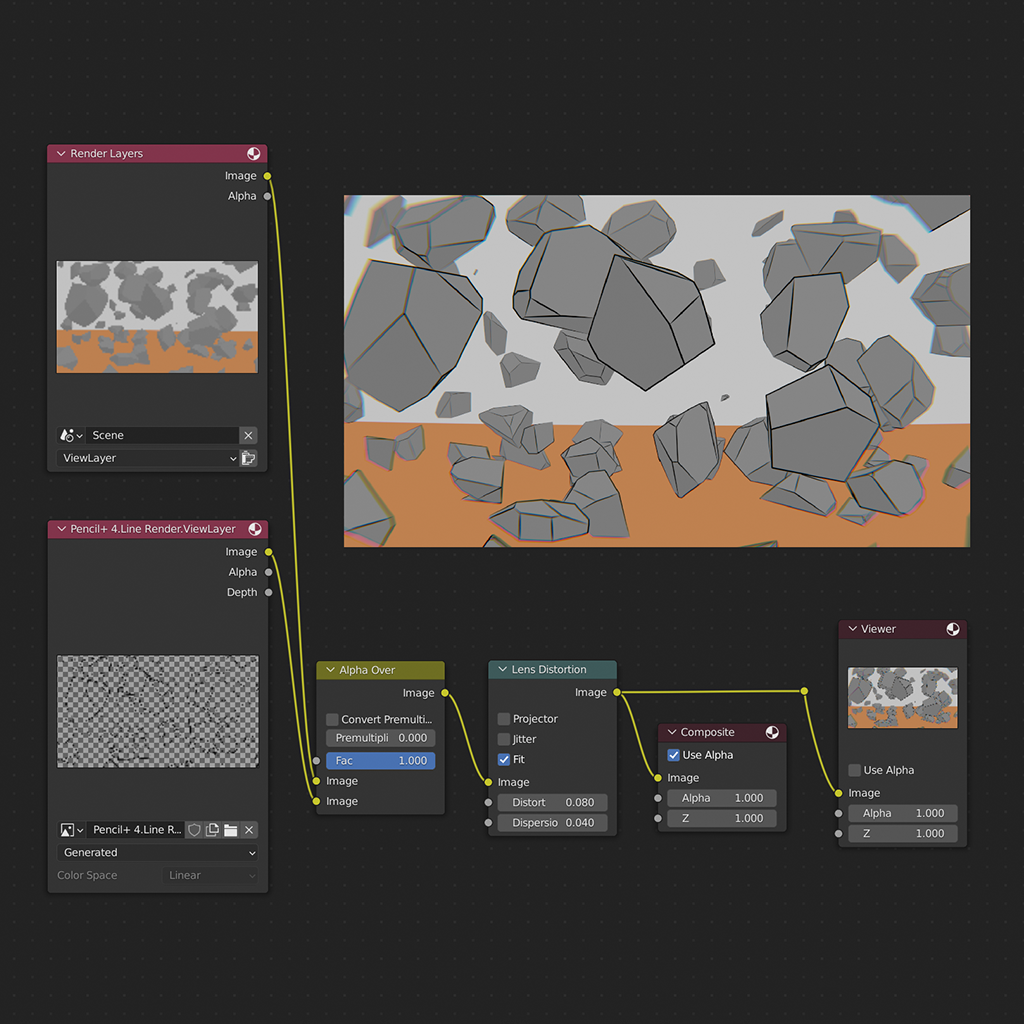Collapse the Viewer node
The width and height of the screenshot is (1024, 1024).
(852, 629)
